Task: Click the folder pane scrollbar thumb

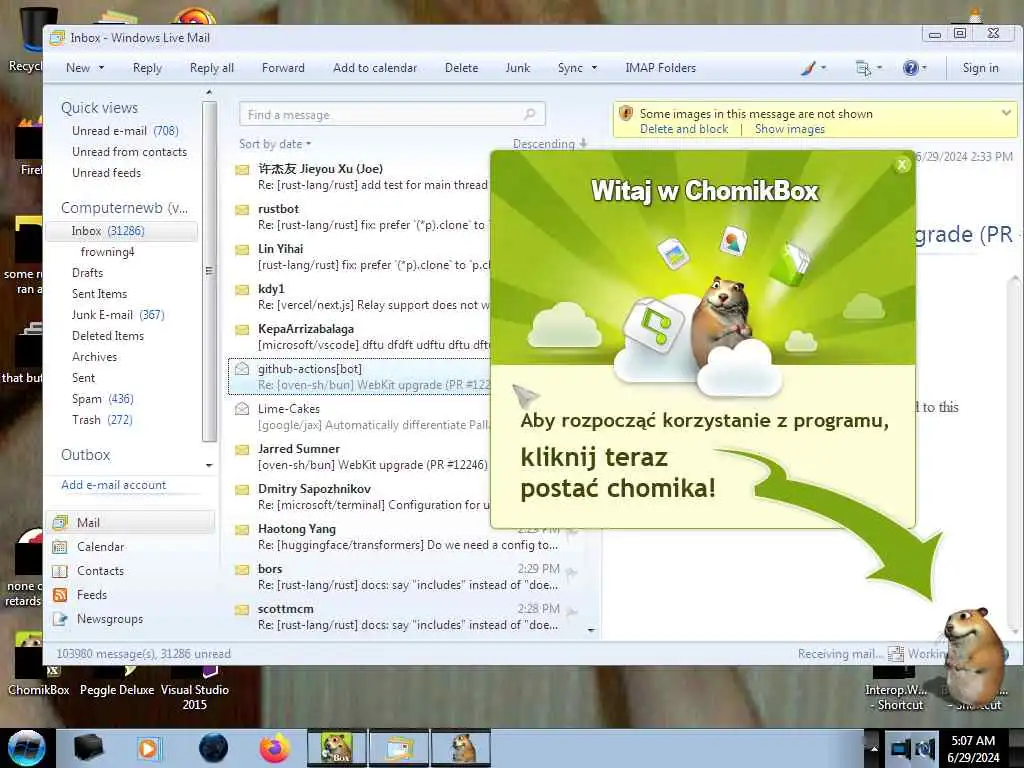Action: [209, 271]
